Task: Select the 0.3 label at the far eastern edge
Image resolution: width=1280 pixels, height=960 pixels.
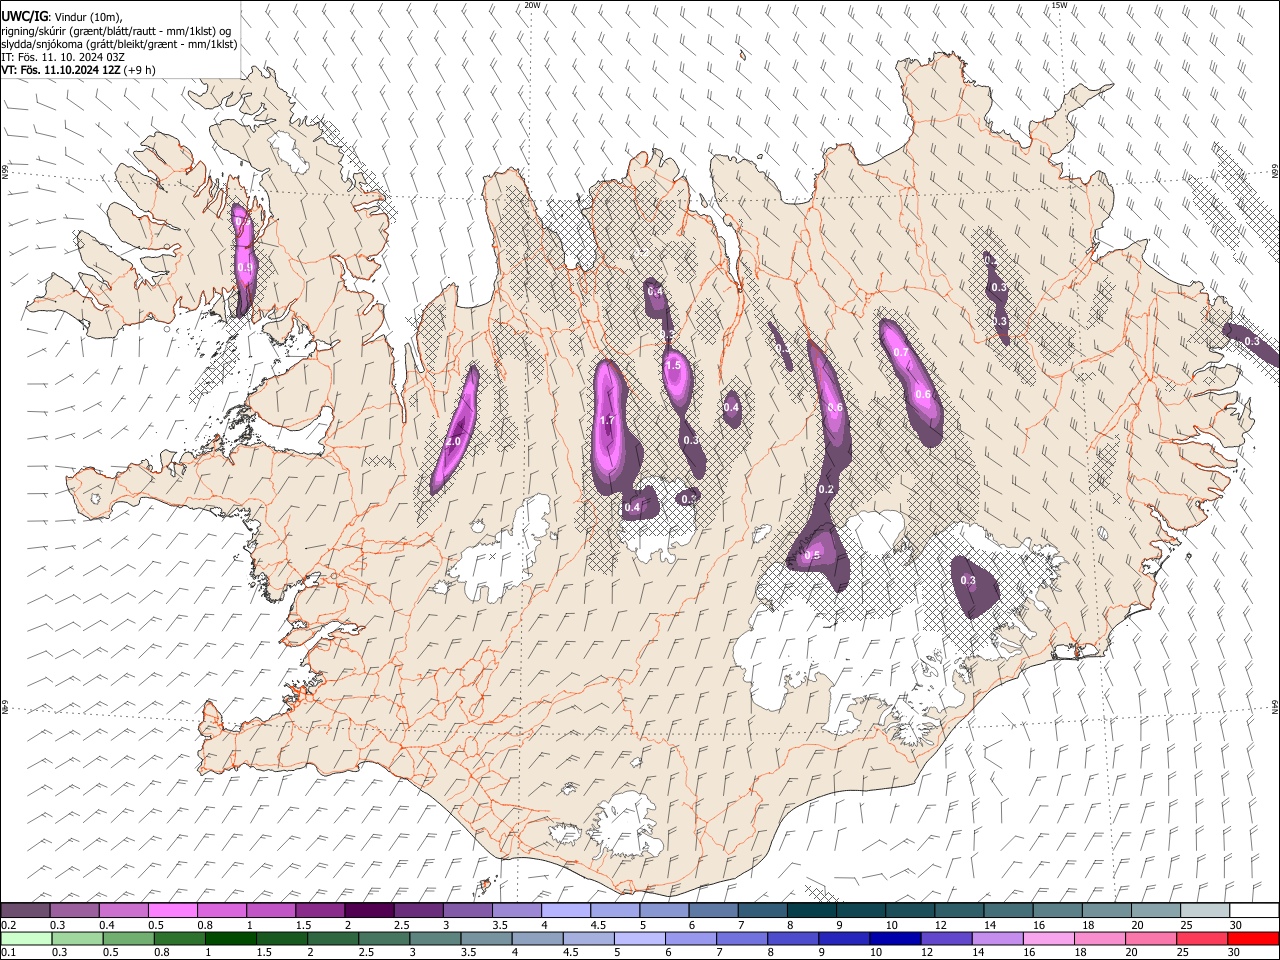Action: point(1252,341)
